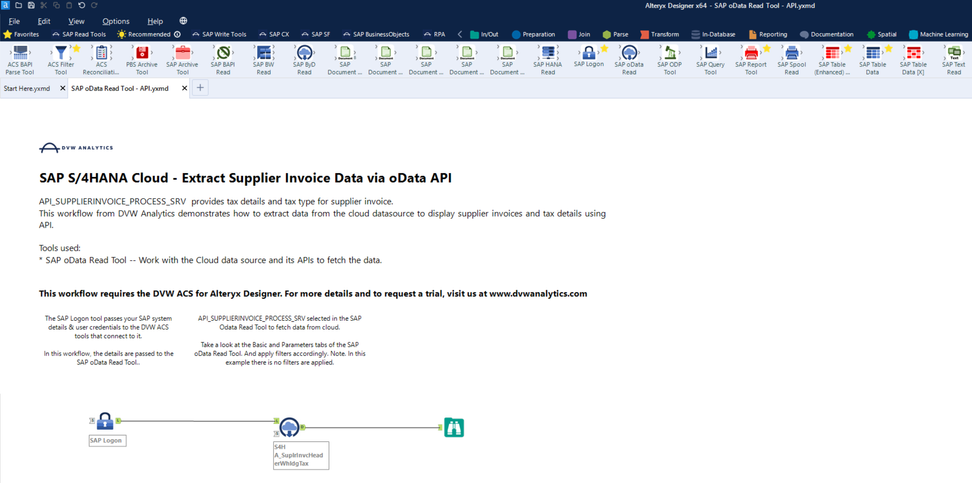Choose the ACS Reconciliation tool icon
The width and height of the screenshot is (972, 483).
click(x=101, y=53)
